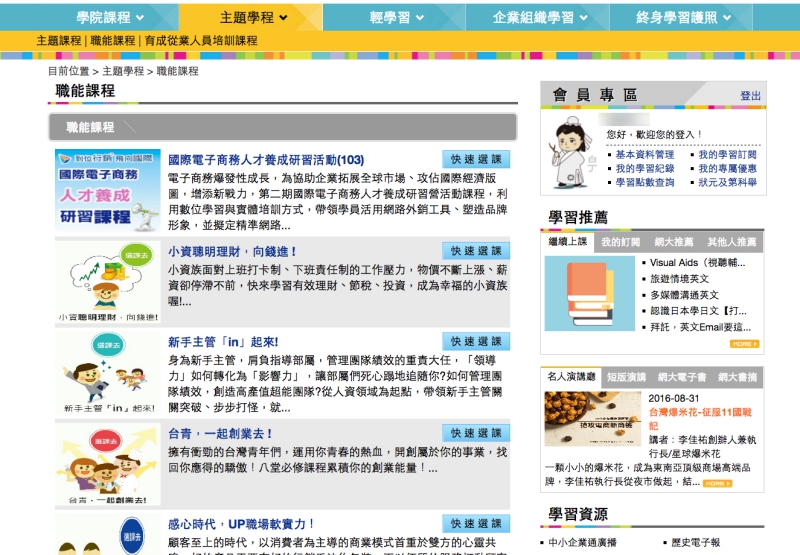The height and width of the screenshot is (555, 800).
Task: Open 我的專屬優惠 in member area
Action: pos(728,168)
